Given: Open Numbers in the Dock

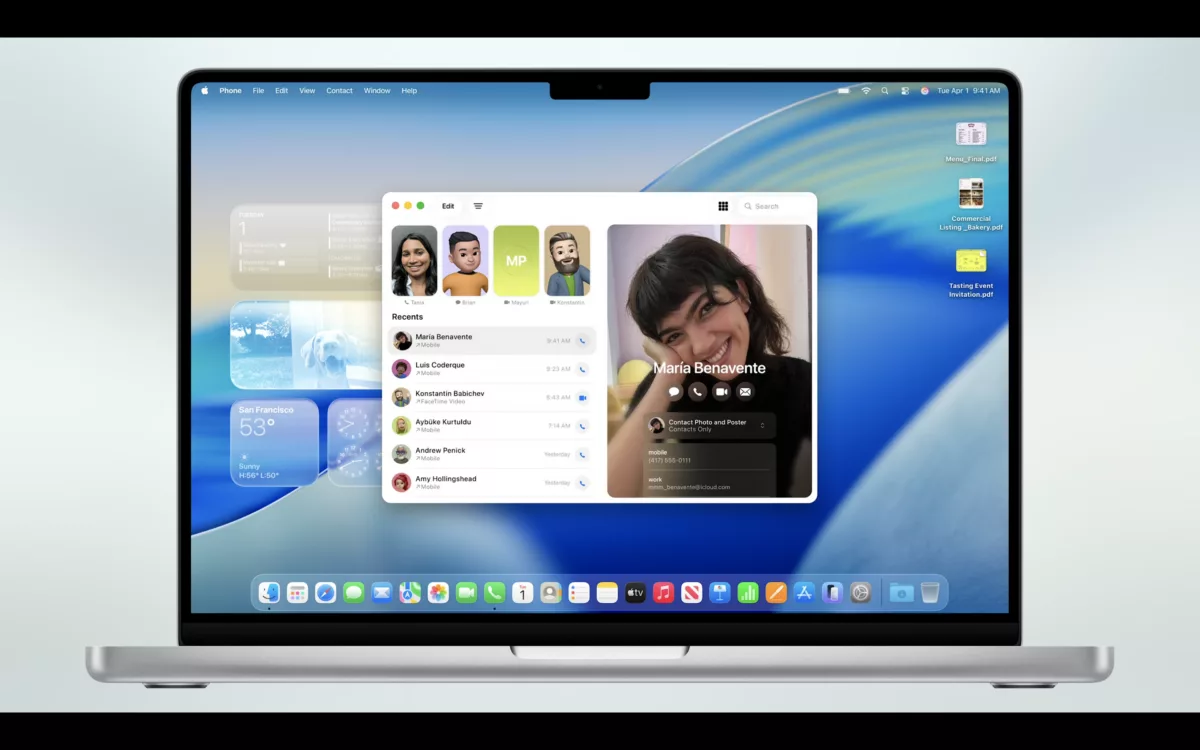Looking at the screenshot, I should 748,593.
